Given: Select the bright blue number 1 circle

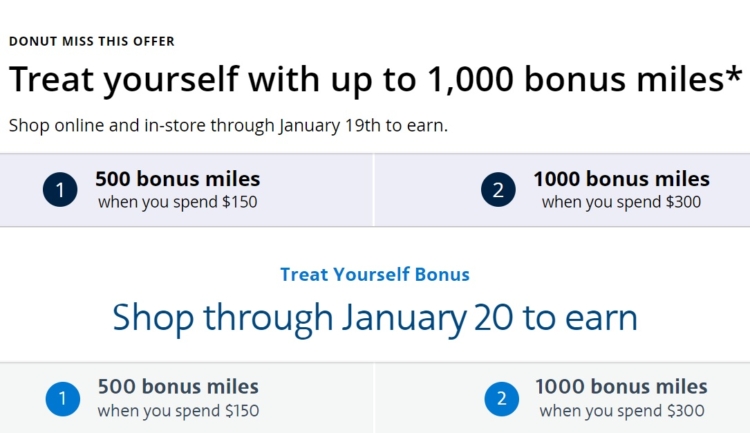Looking at the screenshot, I should pos(63,399).
